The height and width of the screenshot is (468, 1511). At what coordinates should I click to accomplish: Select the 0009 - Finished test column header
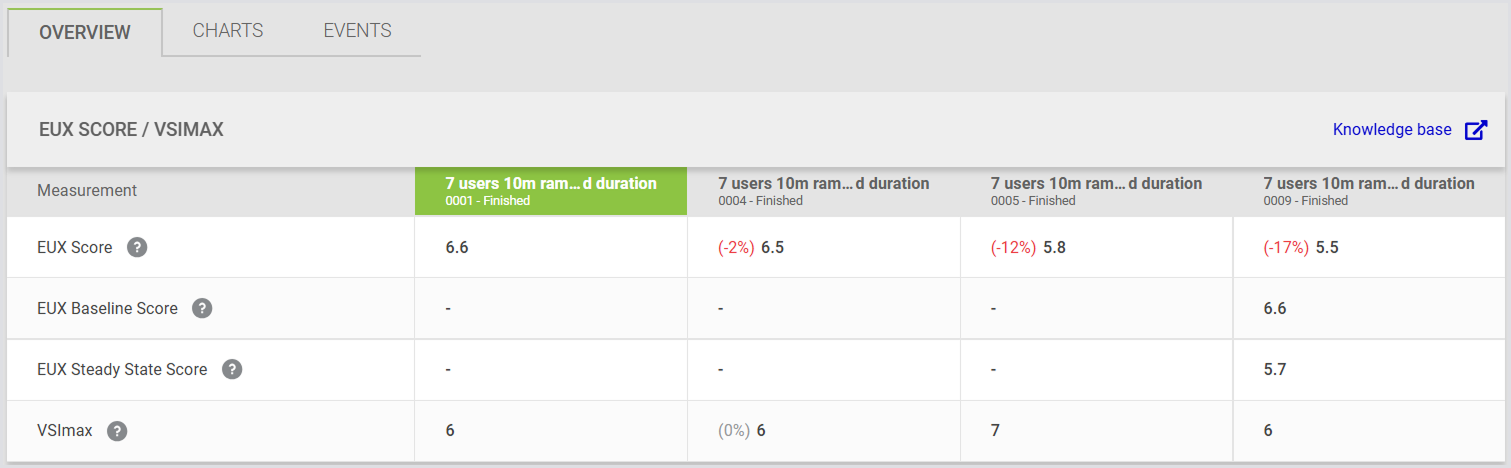pos(1368,191)
